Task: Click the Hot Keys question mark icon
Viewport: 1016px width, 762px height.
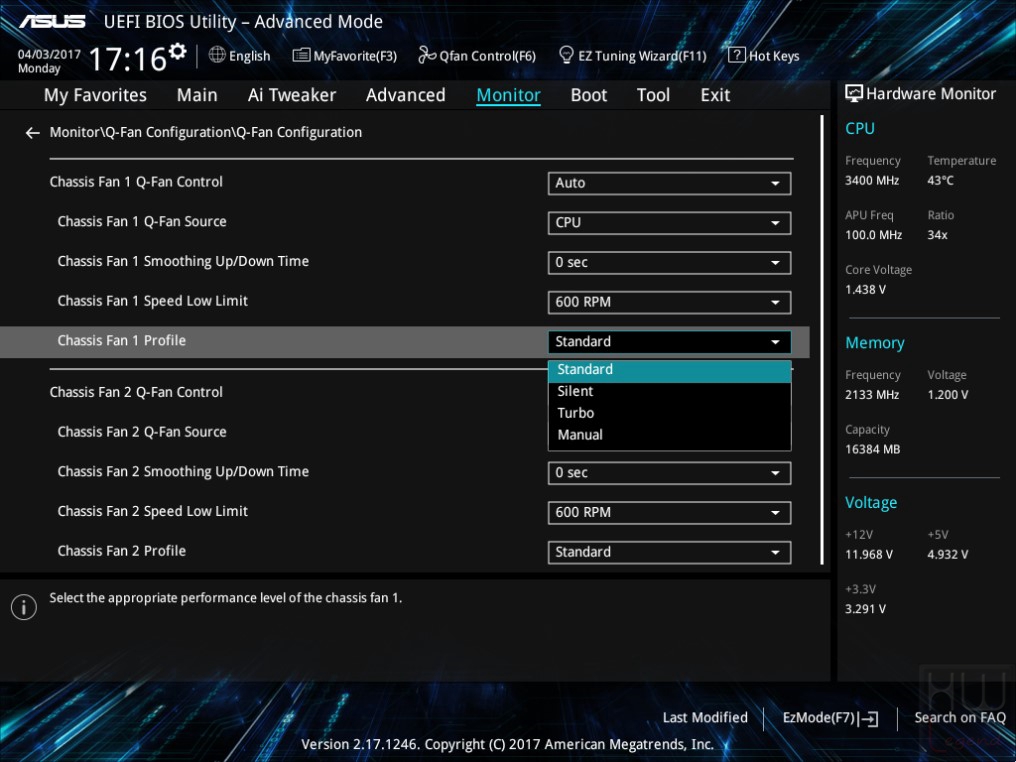Action: coord(737,55)
